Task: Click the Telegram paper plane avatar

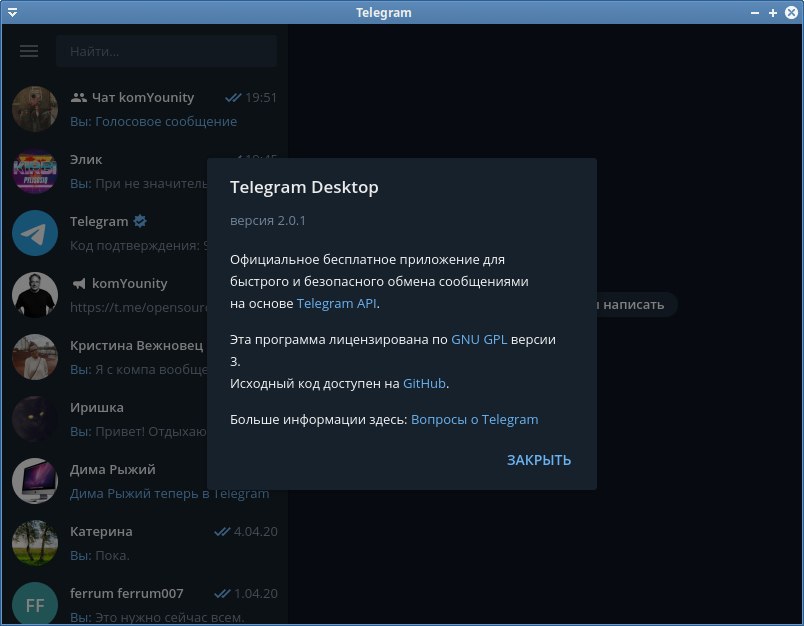Action: pyautogui.click(x=35, y=233)
